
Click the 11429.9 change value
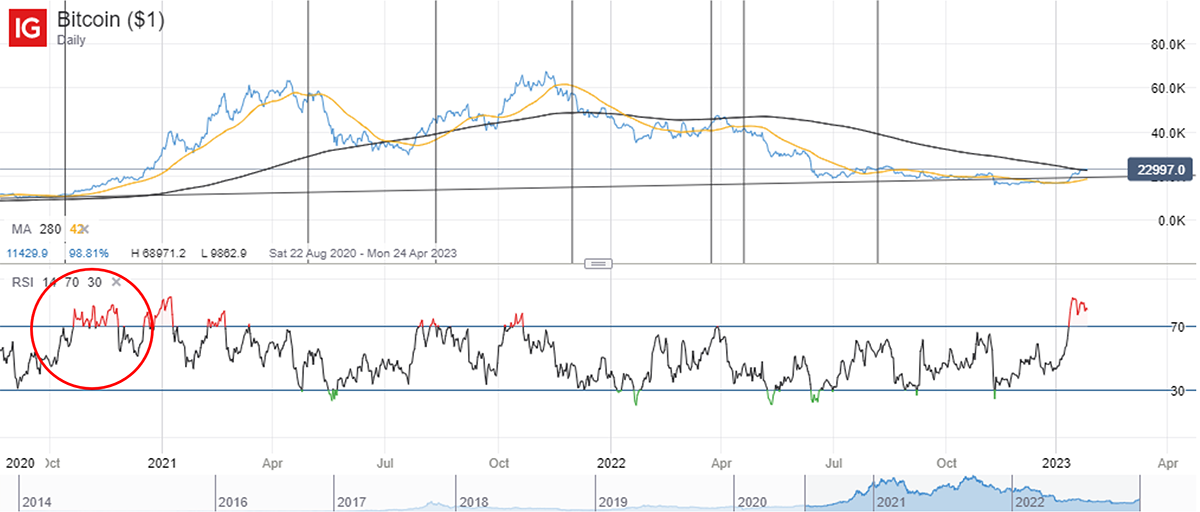(27, 254)
